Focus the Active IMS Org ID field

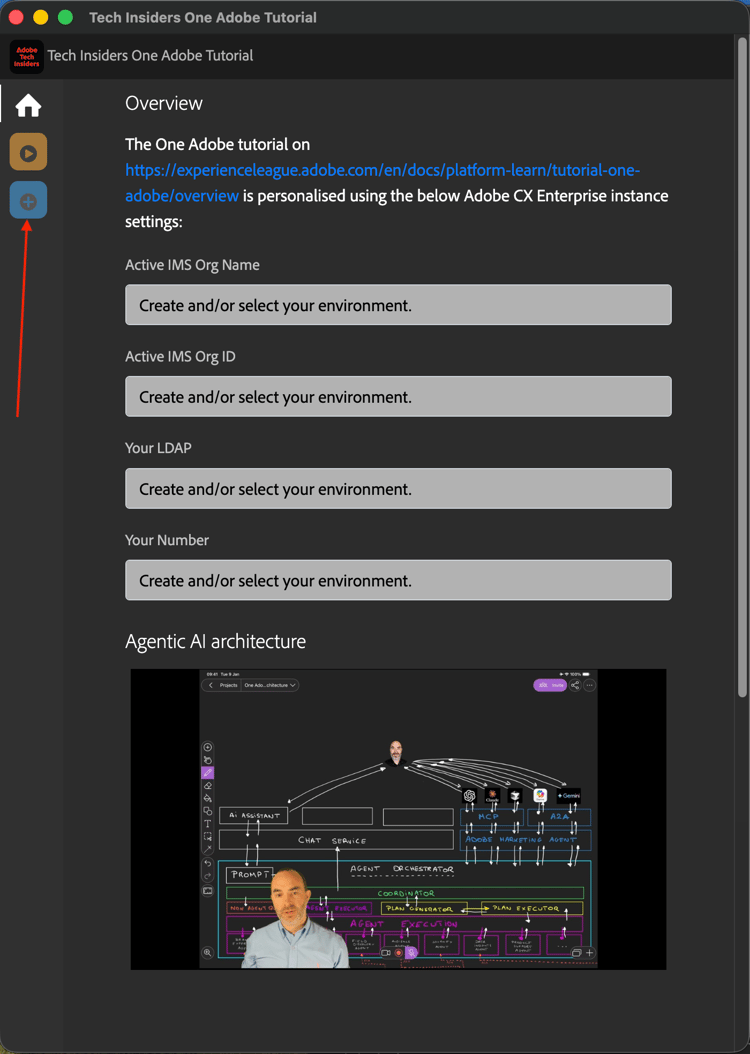(398, 397)
